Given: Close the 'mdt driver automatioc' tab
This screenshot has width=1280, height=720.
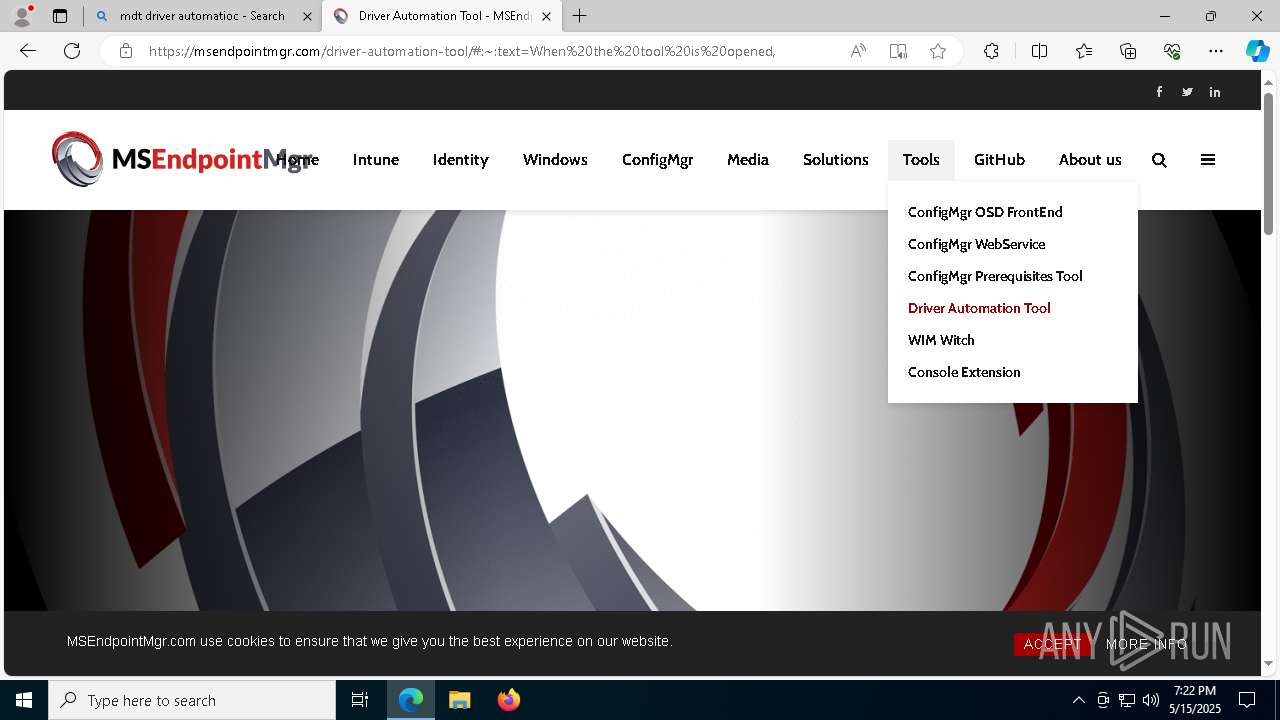Looking at the screenshot, I should [307, 16].
